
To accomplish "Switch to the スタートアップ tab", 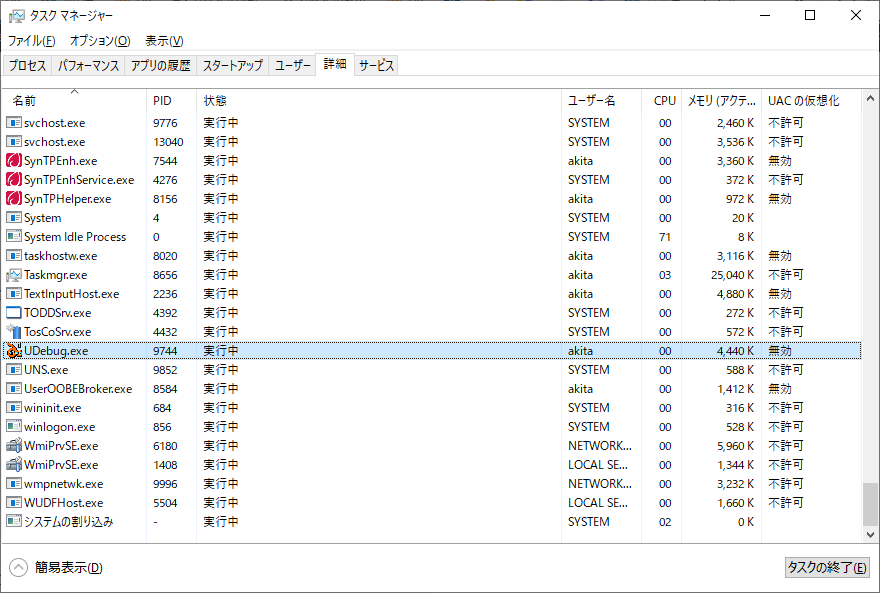I will coord(232,66).
